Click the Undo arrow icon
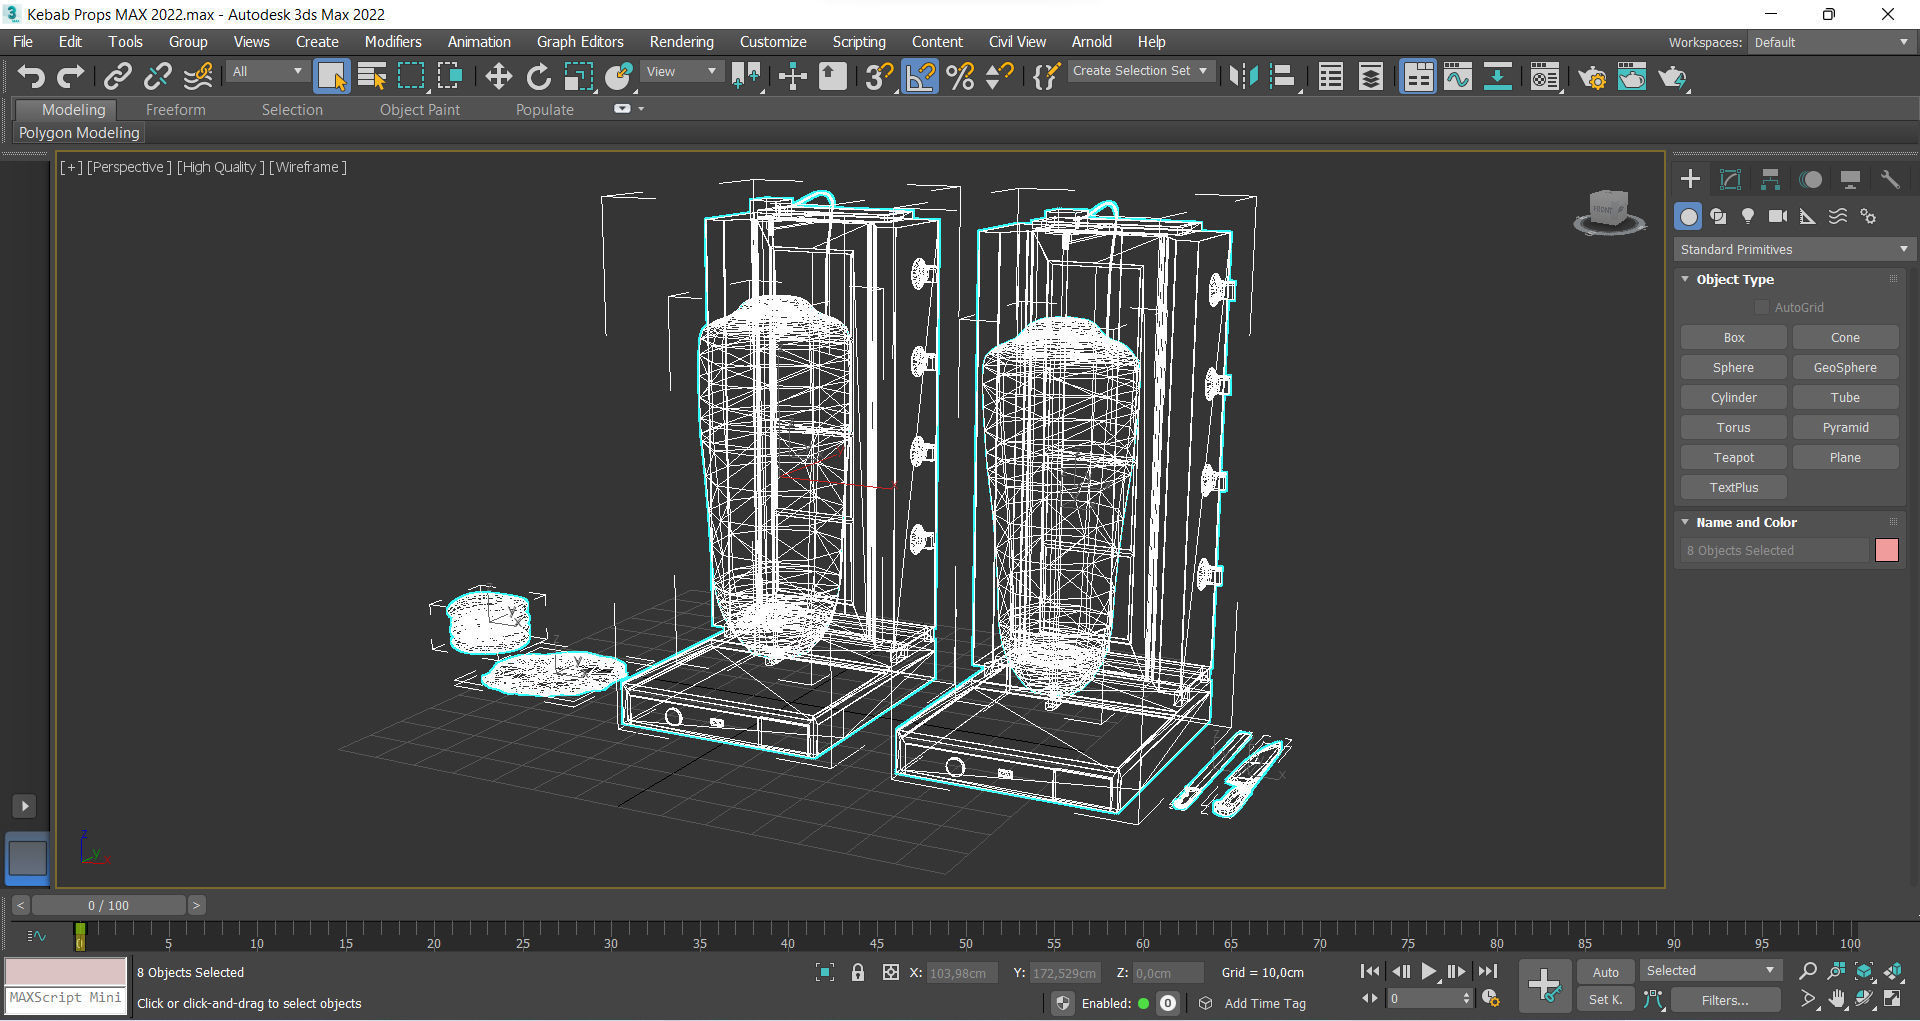Viewport: 1920px width, 1021px height. (x=31, y=76)
